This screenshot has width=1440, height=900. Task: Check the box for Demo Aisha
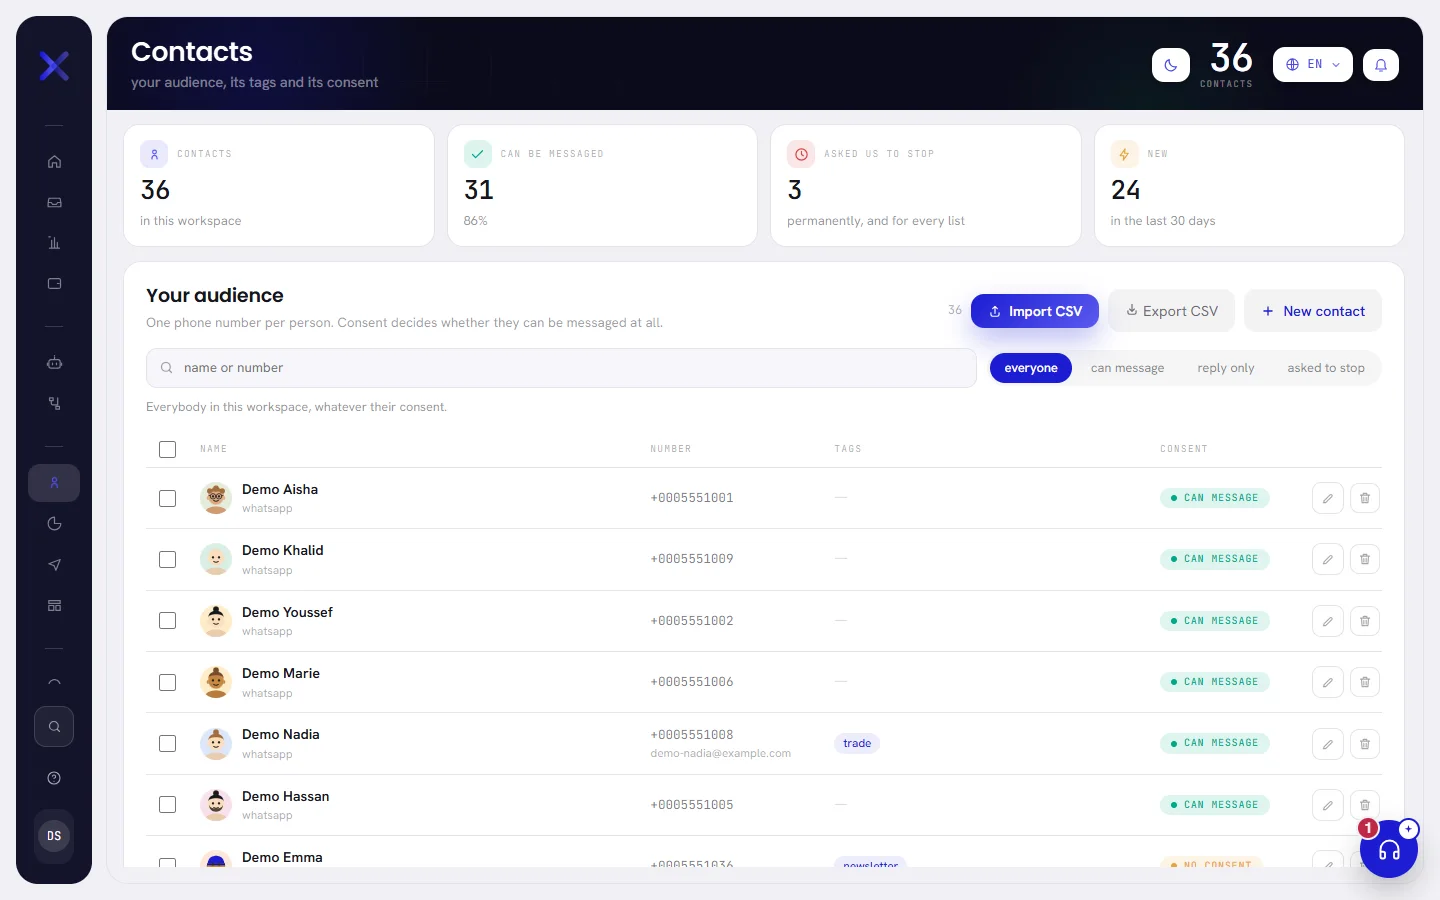click(x=167, y=498)
